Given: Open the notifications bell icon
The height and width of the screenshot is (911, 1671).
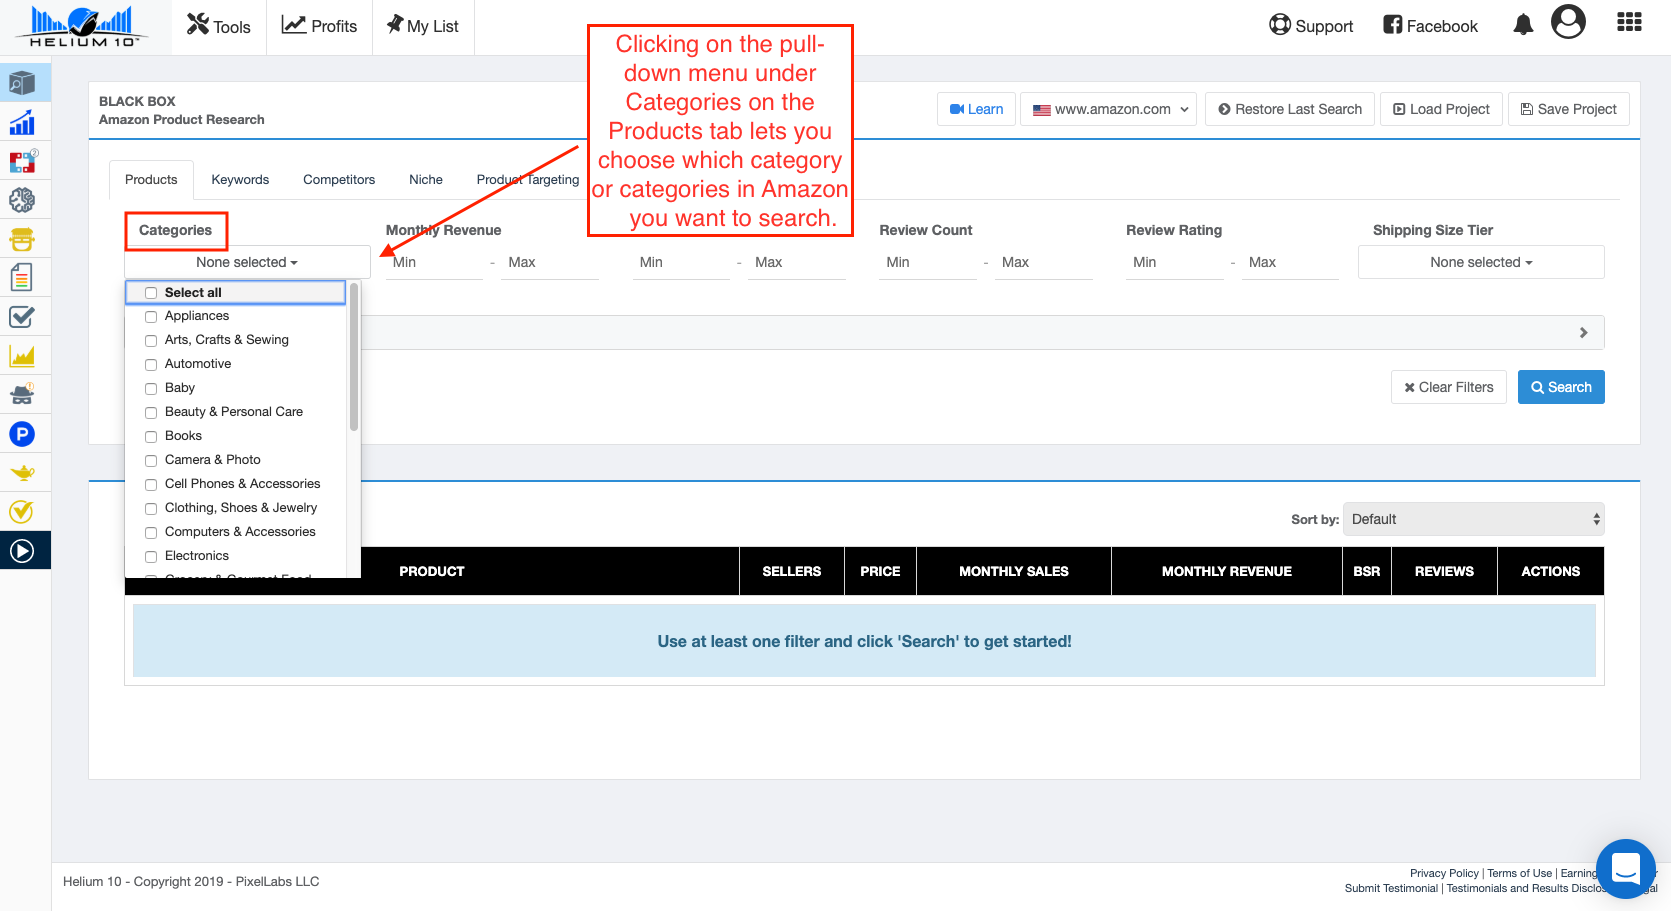Looking at the screenshot, I should [1522, 25].
